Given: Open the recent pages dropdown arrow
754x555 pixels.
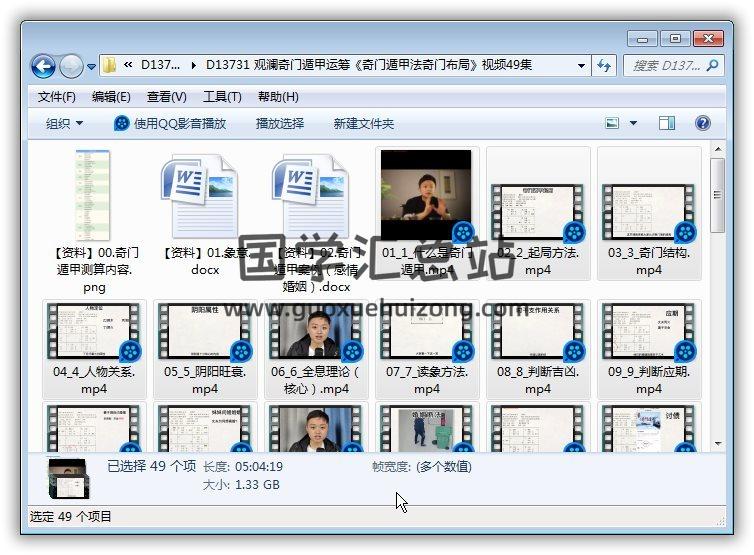Looking at the screenshot, I should click(x=92, y=67).
